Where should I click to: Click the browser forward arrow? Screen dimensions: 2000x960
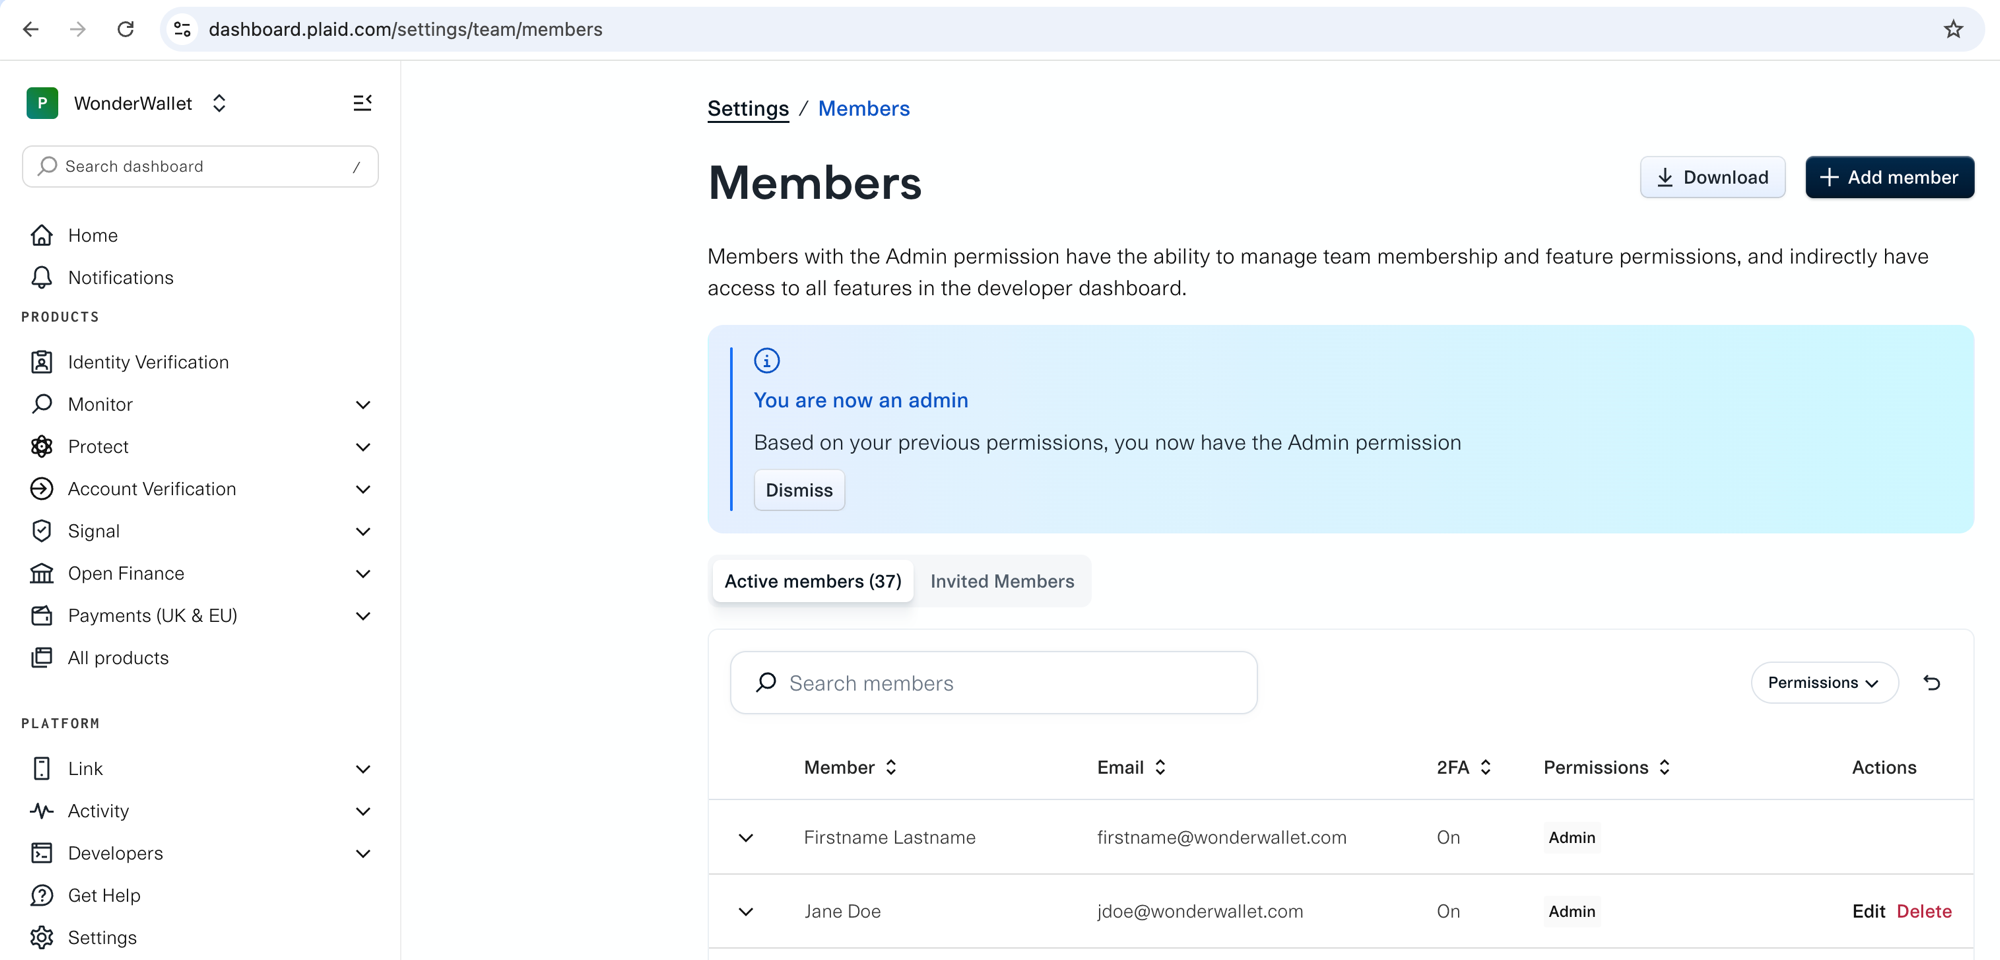(78, 29)
